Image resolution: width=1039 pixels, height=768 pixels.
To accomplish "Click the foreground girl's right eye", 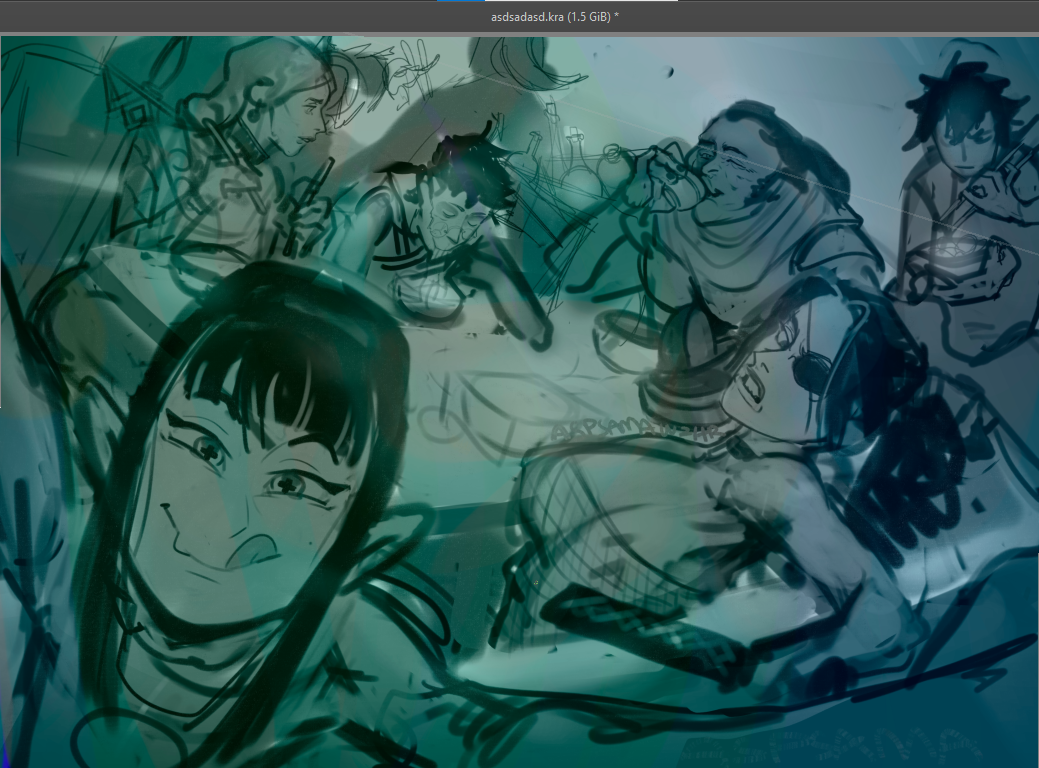I will [x=290, y=485].
